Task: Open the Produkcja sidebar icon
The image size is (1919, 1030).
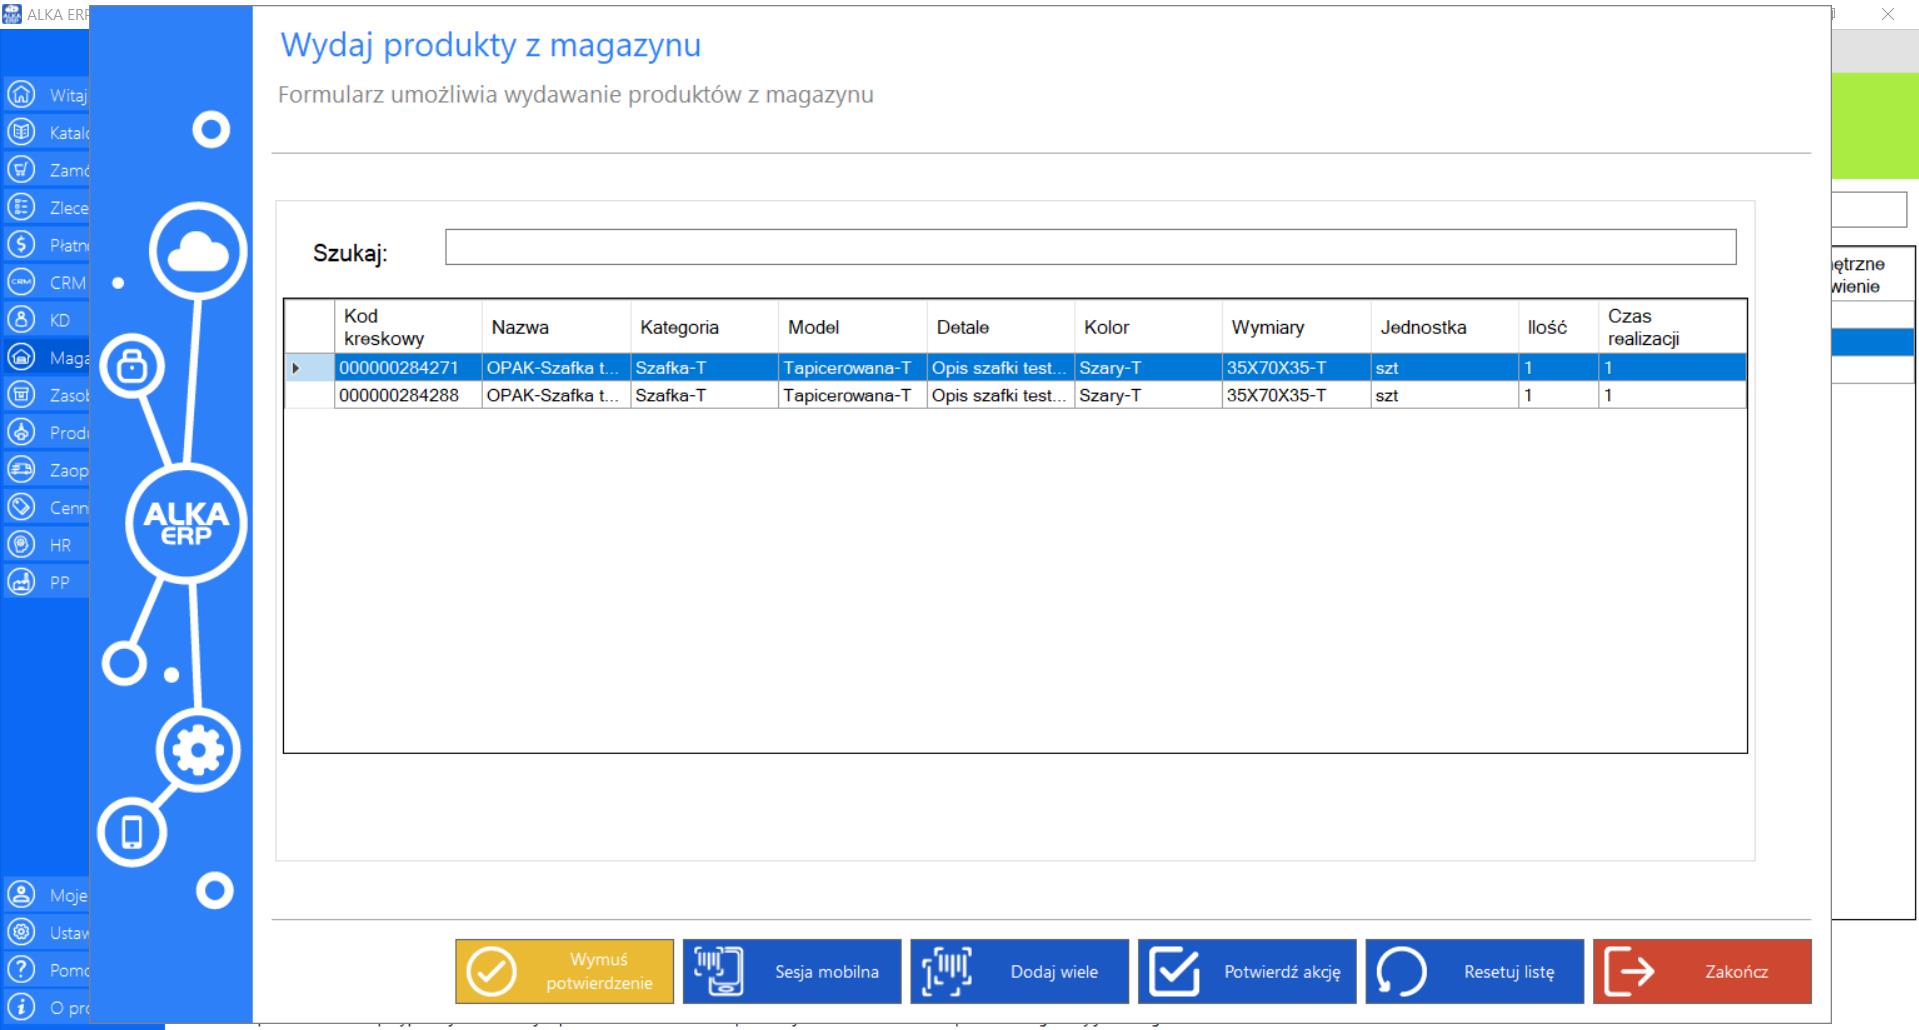Action: click(21, 432)
